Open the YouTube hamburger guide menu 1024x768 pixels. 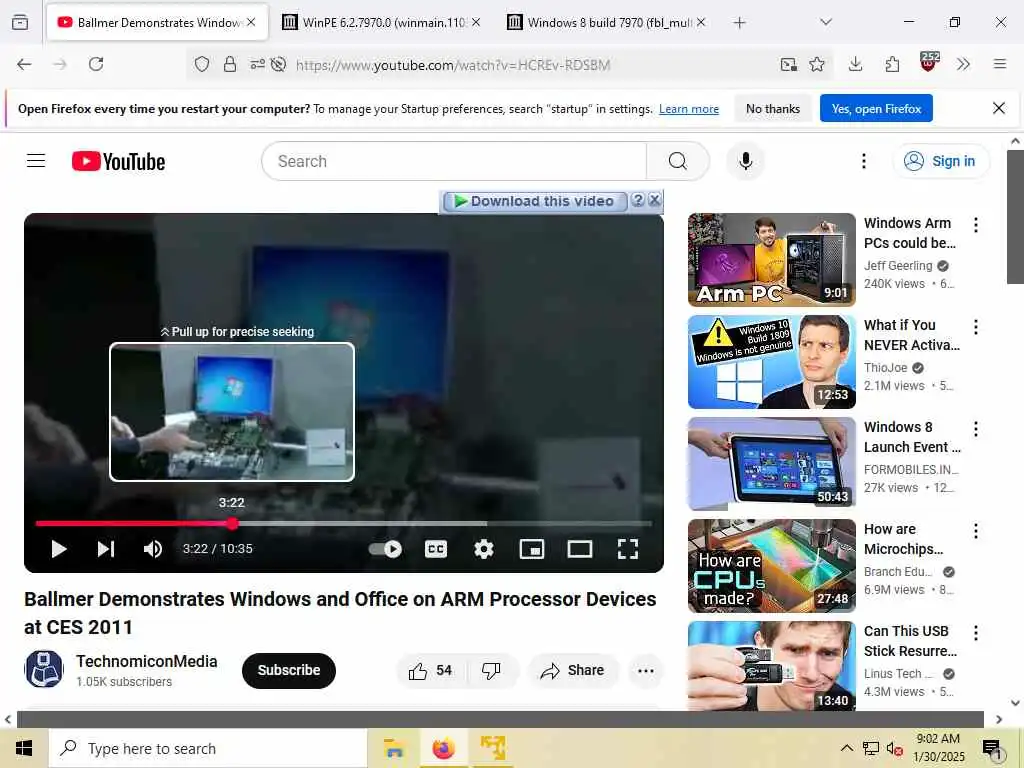36,161
